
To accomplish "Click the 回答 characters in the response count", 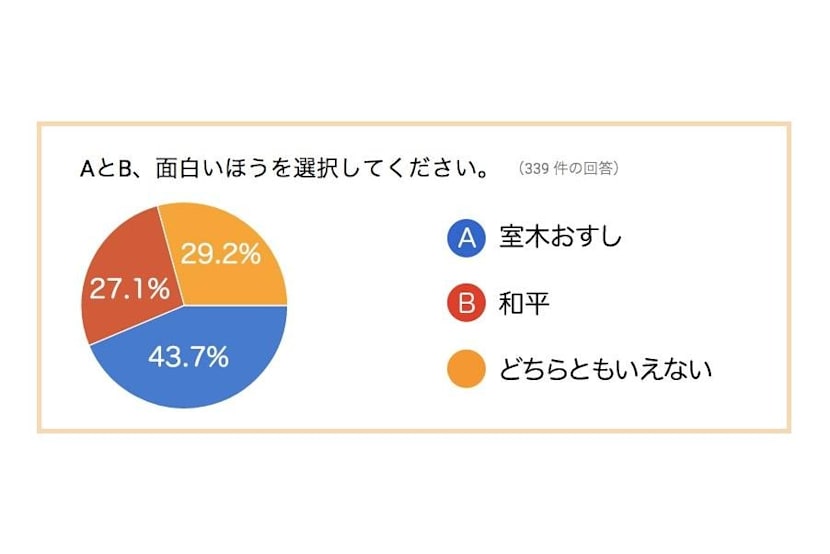I will click(x=598, y=168).
